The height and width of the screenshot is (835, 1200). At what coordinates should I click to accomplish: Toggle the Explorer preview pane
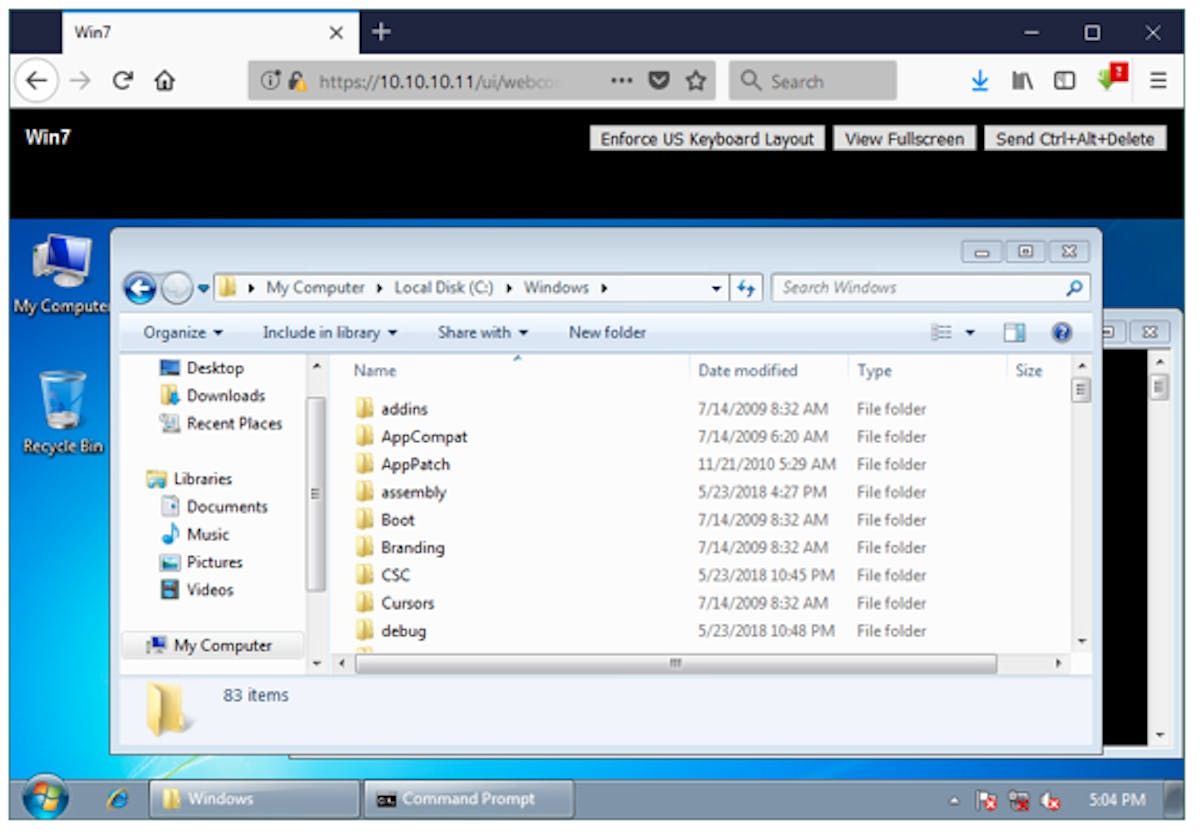[x=1014, y=333]
